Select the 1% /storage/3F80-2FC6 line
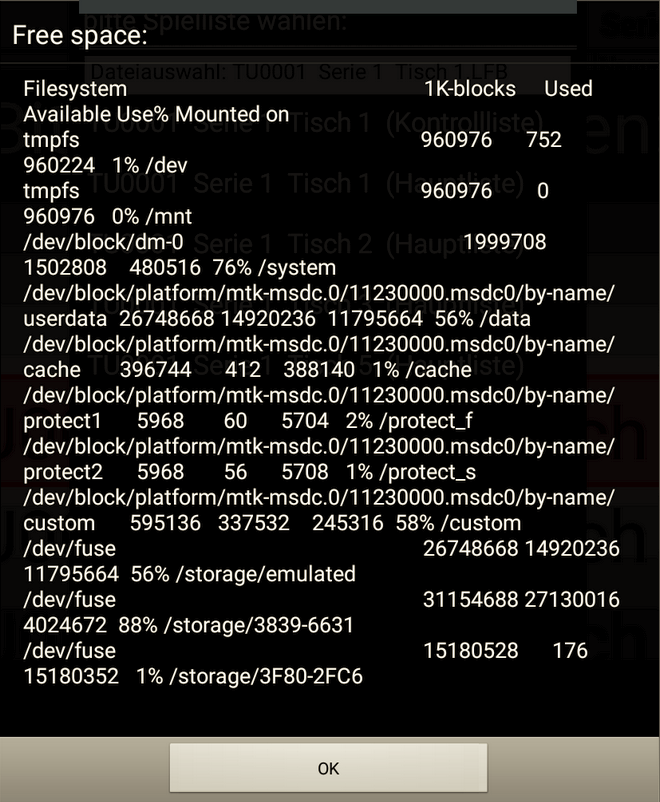 click(192, 676)
